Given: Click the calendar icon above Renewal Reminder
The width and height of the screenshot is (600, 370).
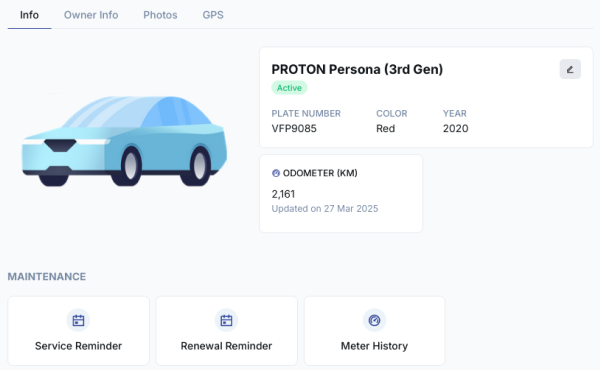Looking at the screenshot, I should 226,320.
